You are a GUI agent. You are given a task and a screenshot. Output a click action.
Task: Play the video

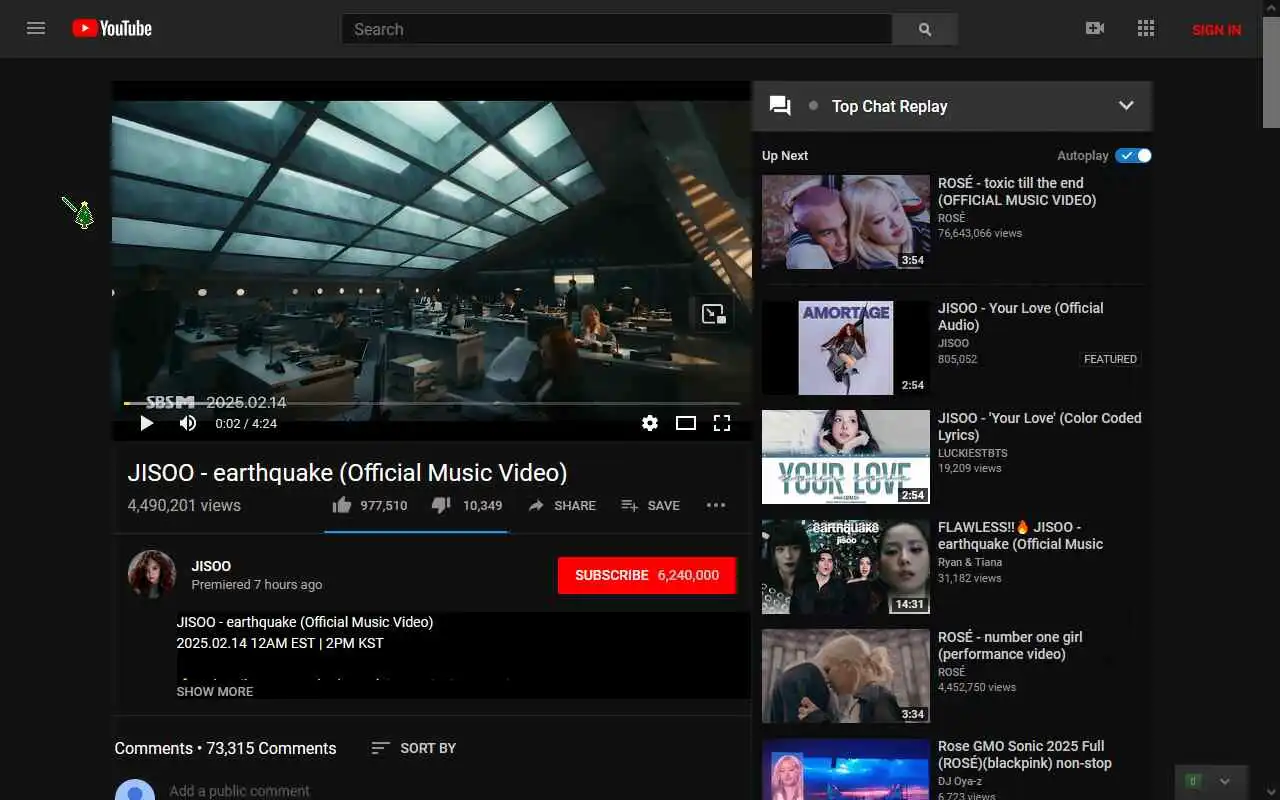pos(147,423)
